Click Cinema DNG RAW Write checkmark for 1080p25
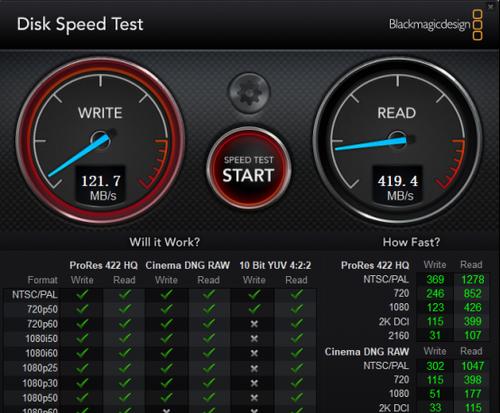The image size is (500, 413). click(167, 368)
